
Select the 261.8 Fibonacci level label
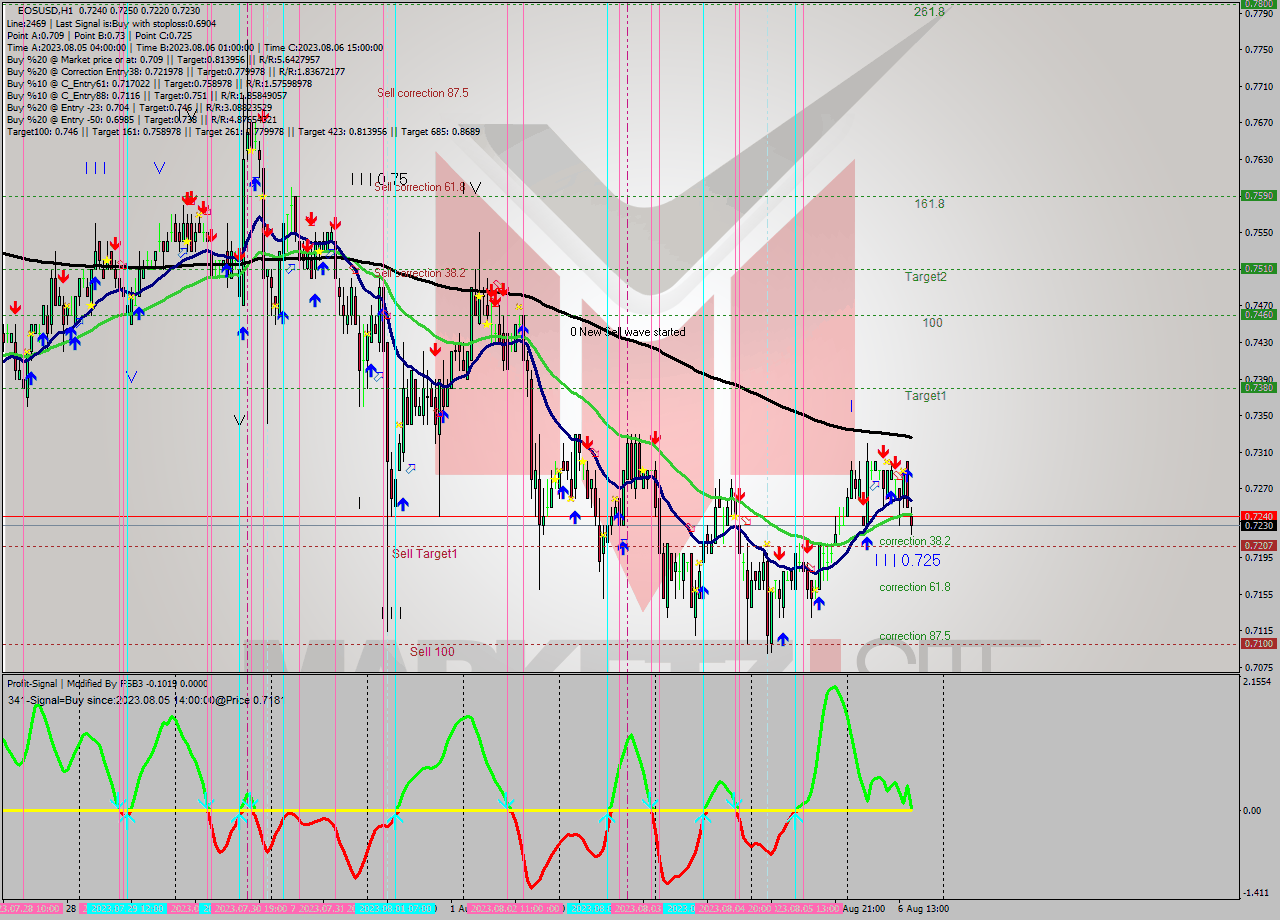pos(929,12)
